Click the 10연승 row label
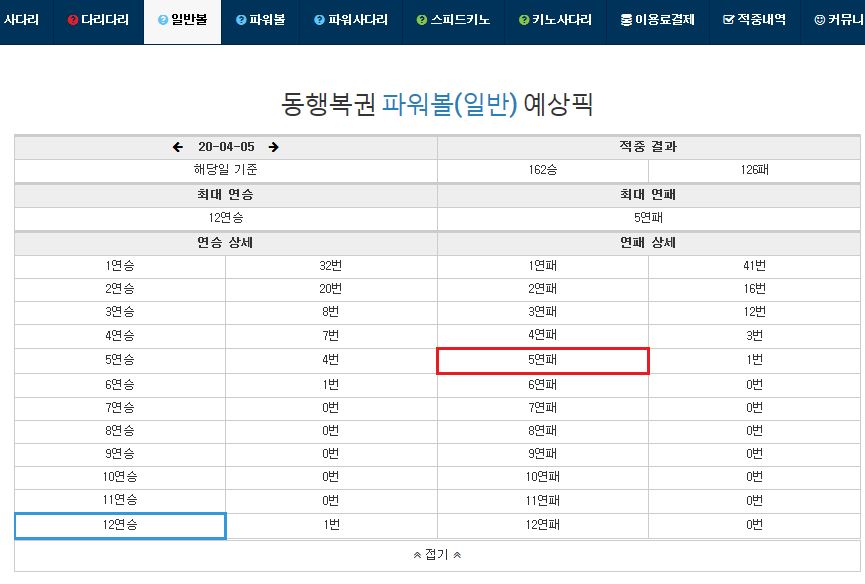The height and width of the screenshot is (584, 865). [x=120, y=477]
